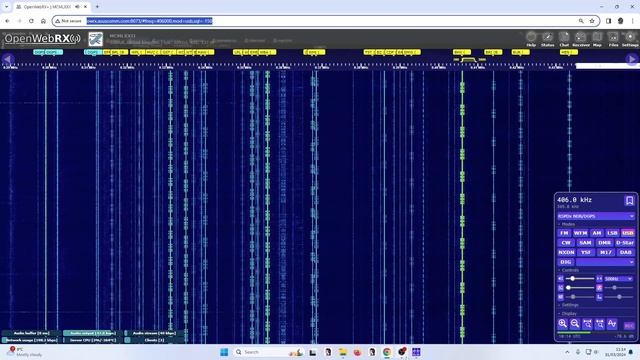Adjust the squelch level slider
Screen dimensions: 640x360
(x=580, y=288)
